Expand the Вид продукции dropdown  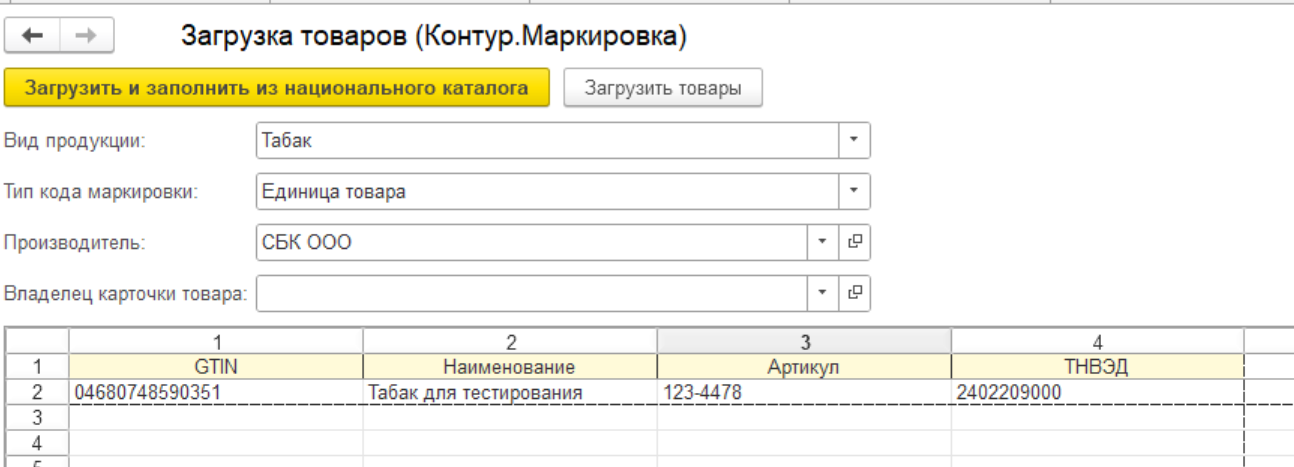pos(854,140)
